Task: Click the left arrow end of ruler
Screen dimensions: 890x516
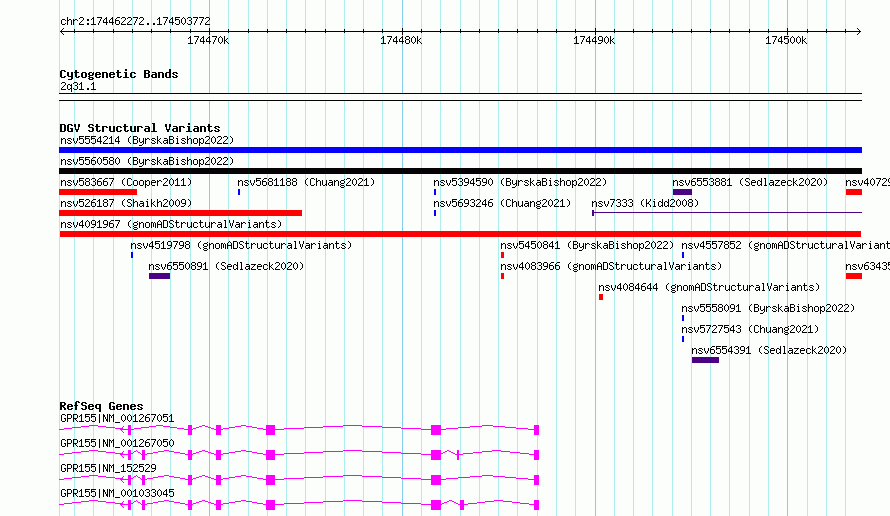Action: pos(62,31)
